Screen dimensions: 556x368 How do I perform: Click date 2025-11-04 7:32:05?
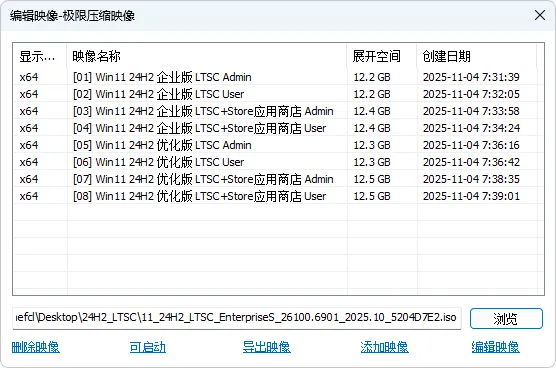471,94
